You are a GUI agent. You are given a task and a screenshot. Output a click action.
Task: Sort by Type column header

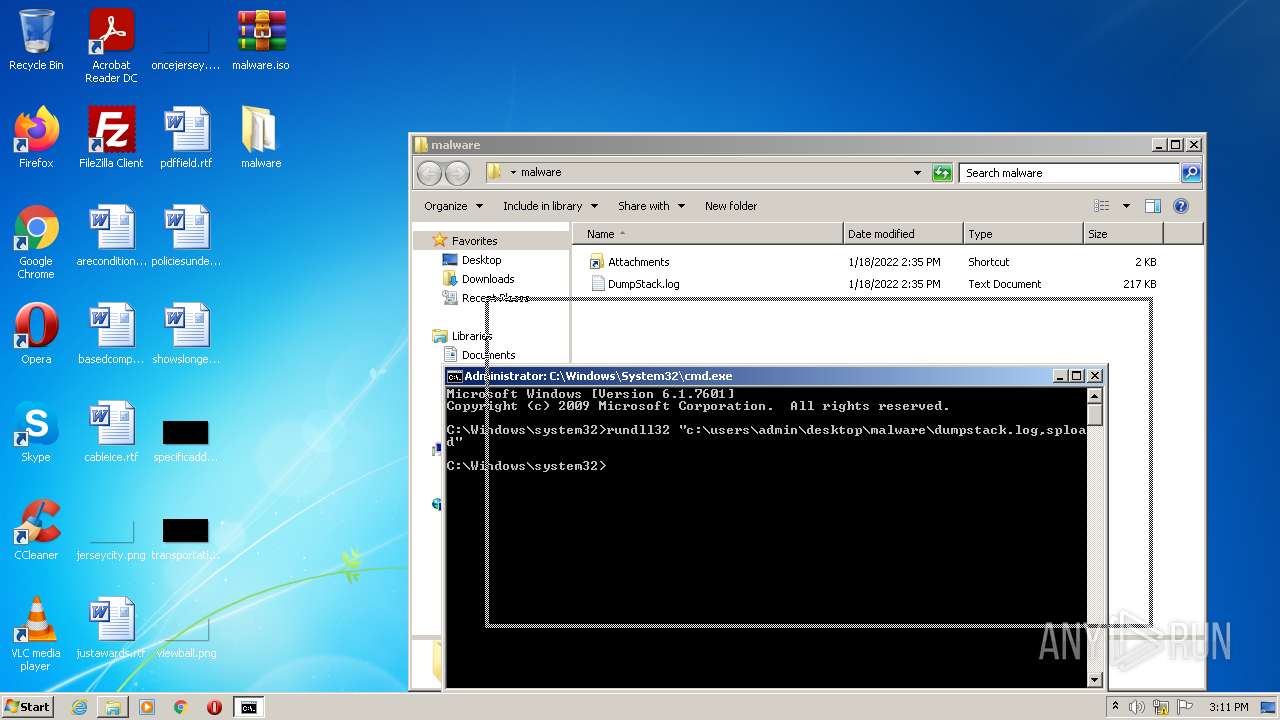click(1023, 234)
